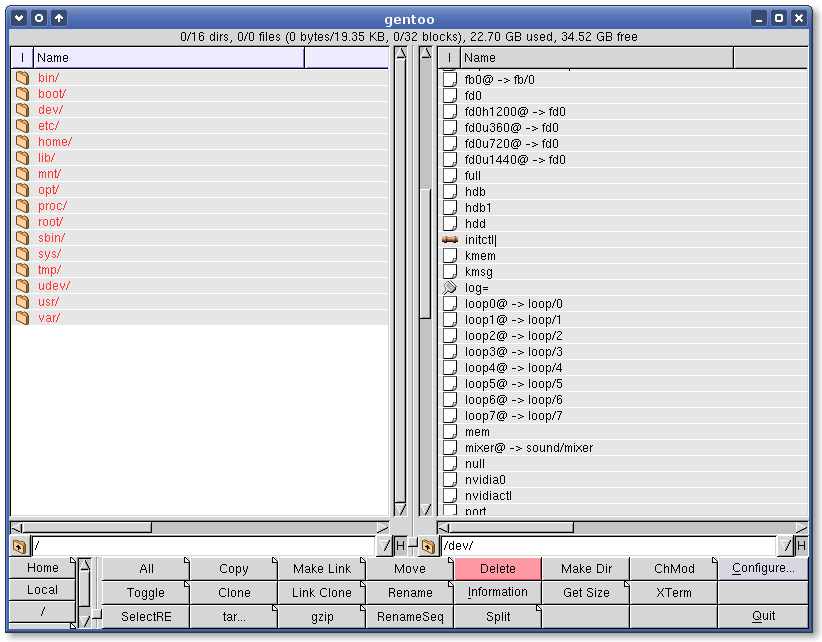Click the sticky circle button in title bar
Screen dimensions: 822x642
click(x=39, y=18)
